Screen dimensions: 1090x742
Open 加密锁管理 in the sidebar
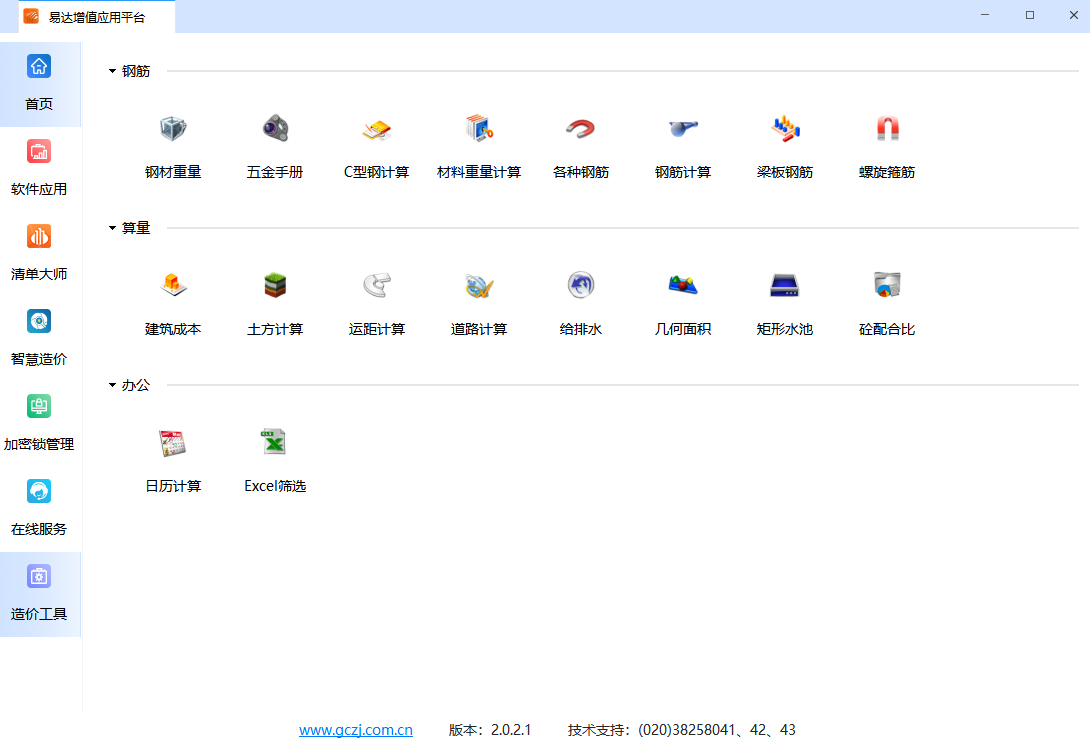pos(40,424)
